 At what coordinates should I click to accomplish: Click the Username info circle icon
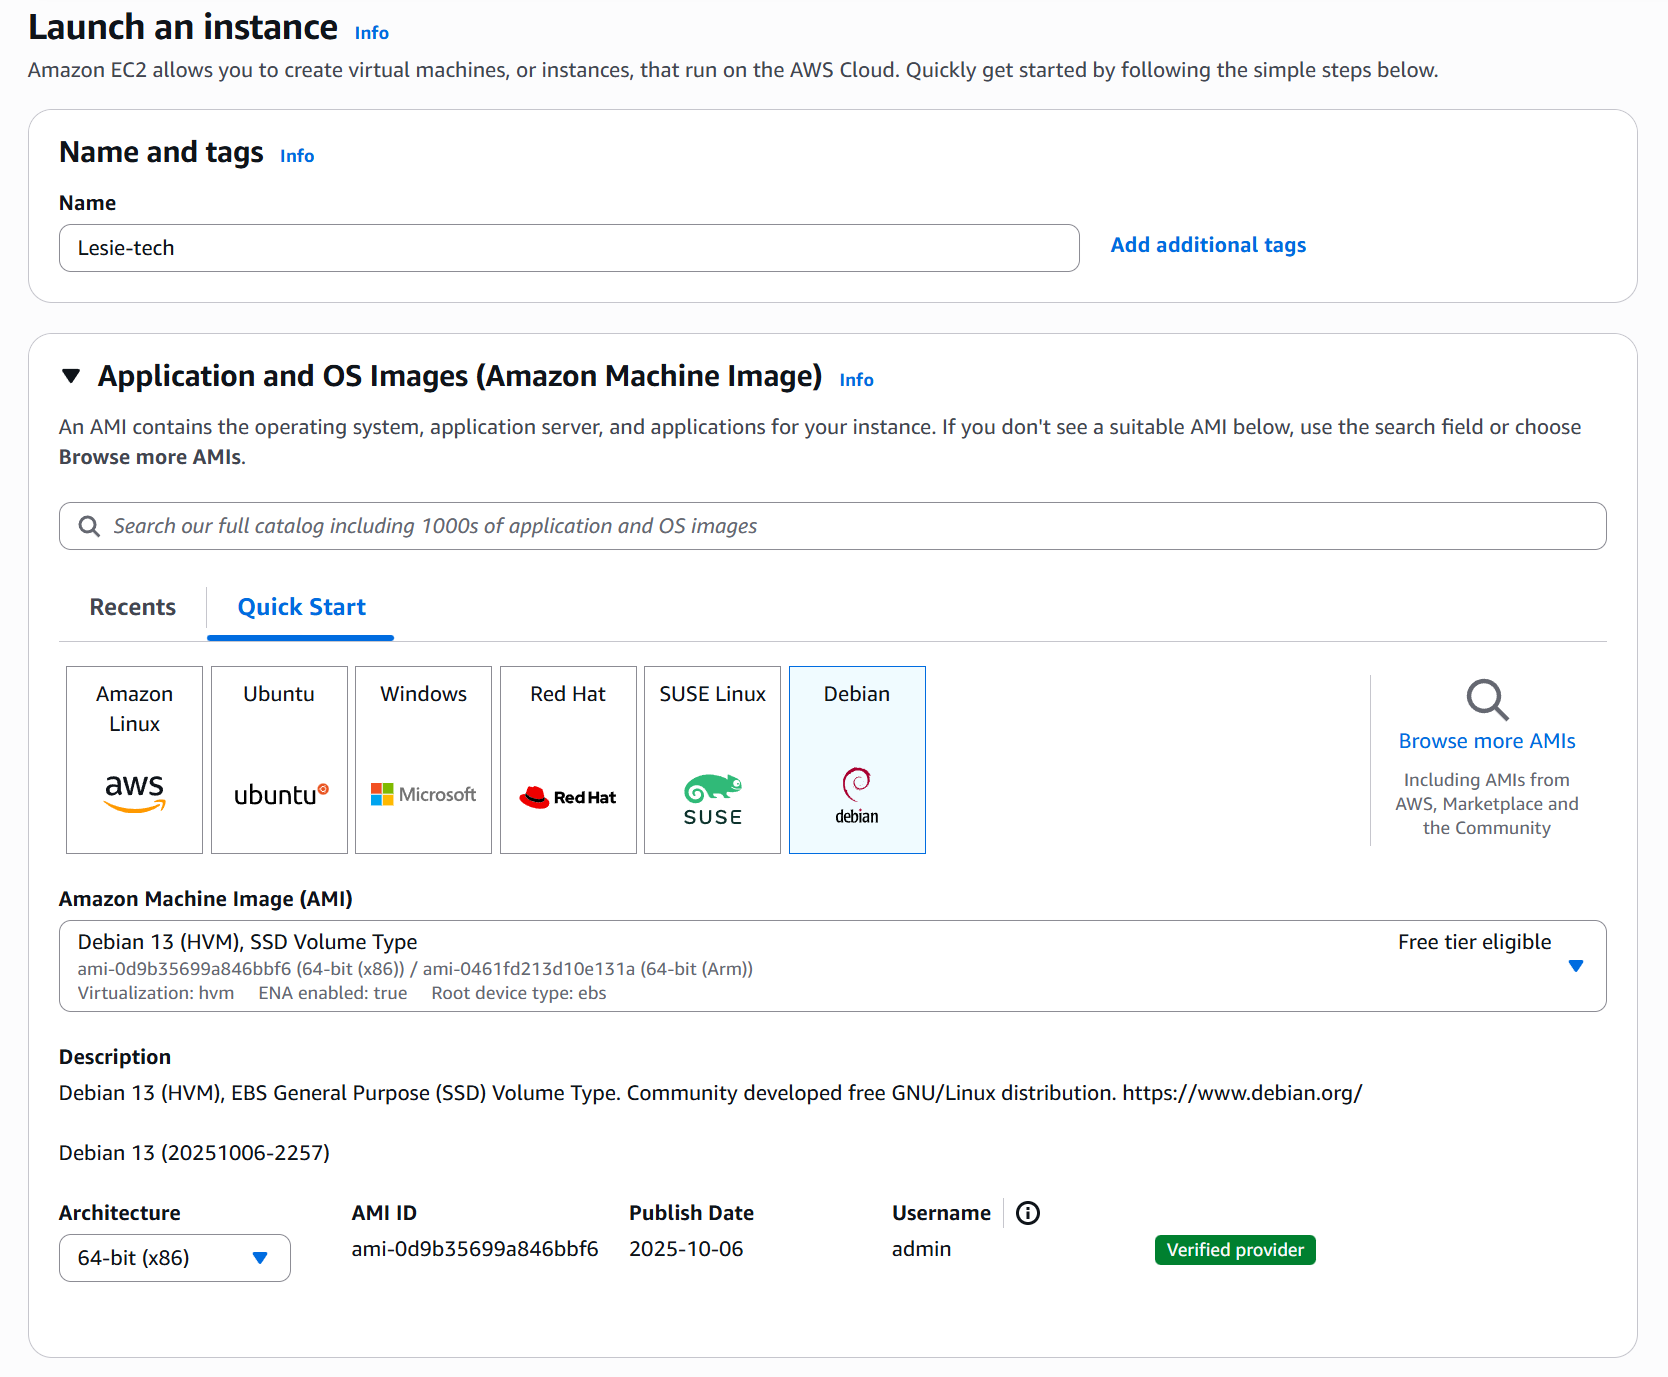pos(1027,1213)
